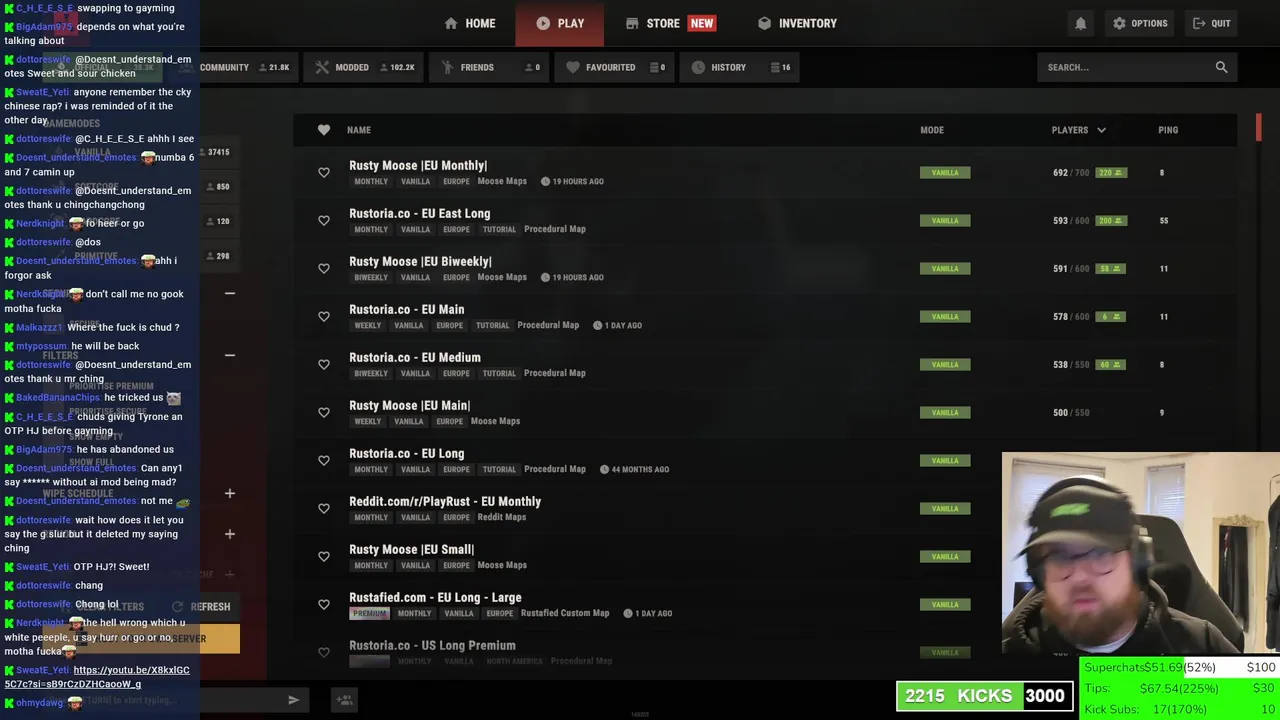1280x720 pixels.
Task: Switch to the Favourited servers tab
Action: pos(615,67)
